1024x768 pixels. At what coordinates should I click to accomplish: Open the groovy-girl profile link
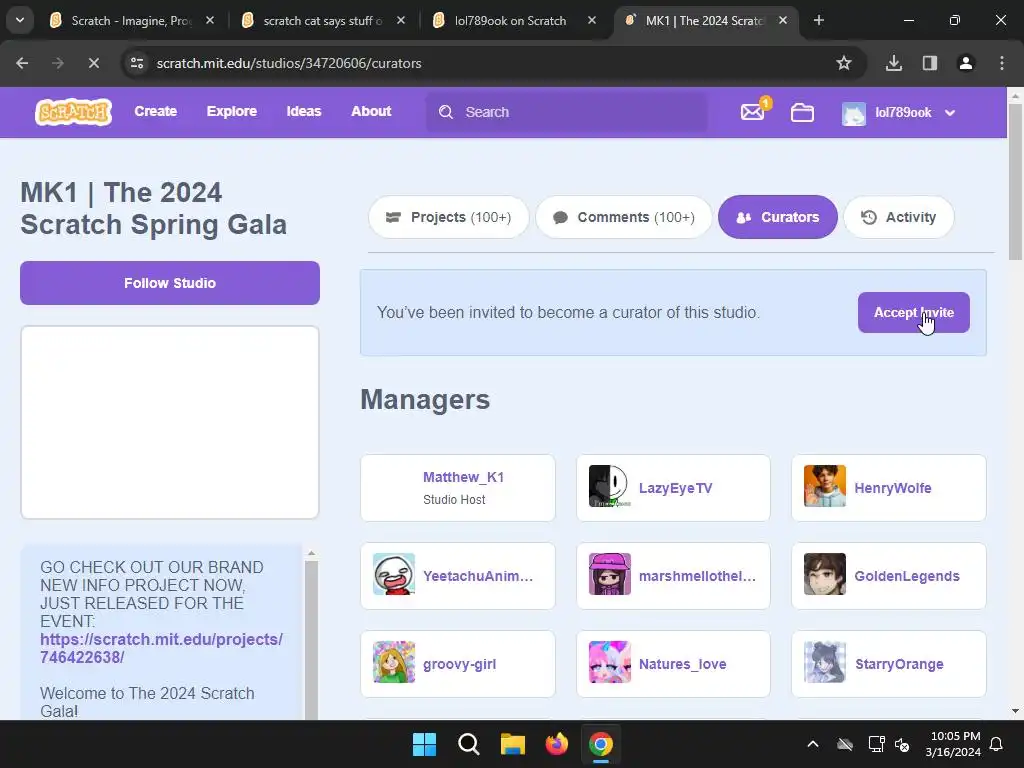tap(460, 664)
